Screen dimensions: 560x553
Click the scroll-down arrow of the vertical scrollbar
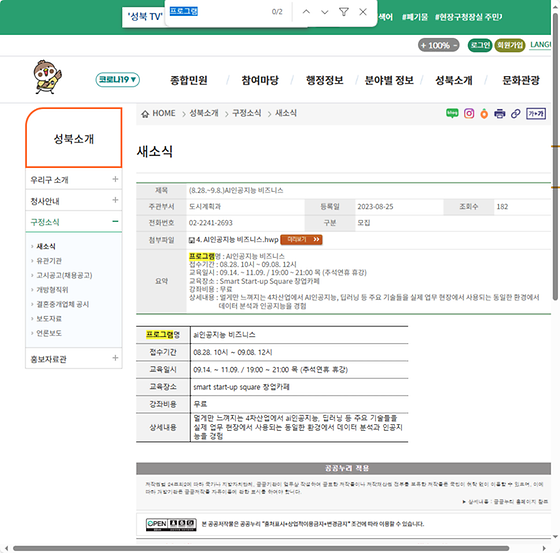coord(555,537)
